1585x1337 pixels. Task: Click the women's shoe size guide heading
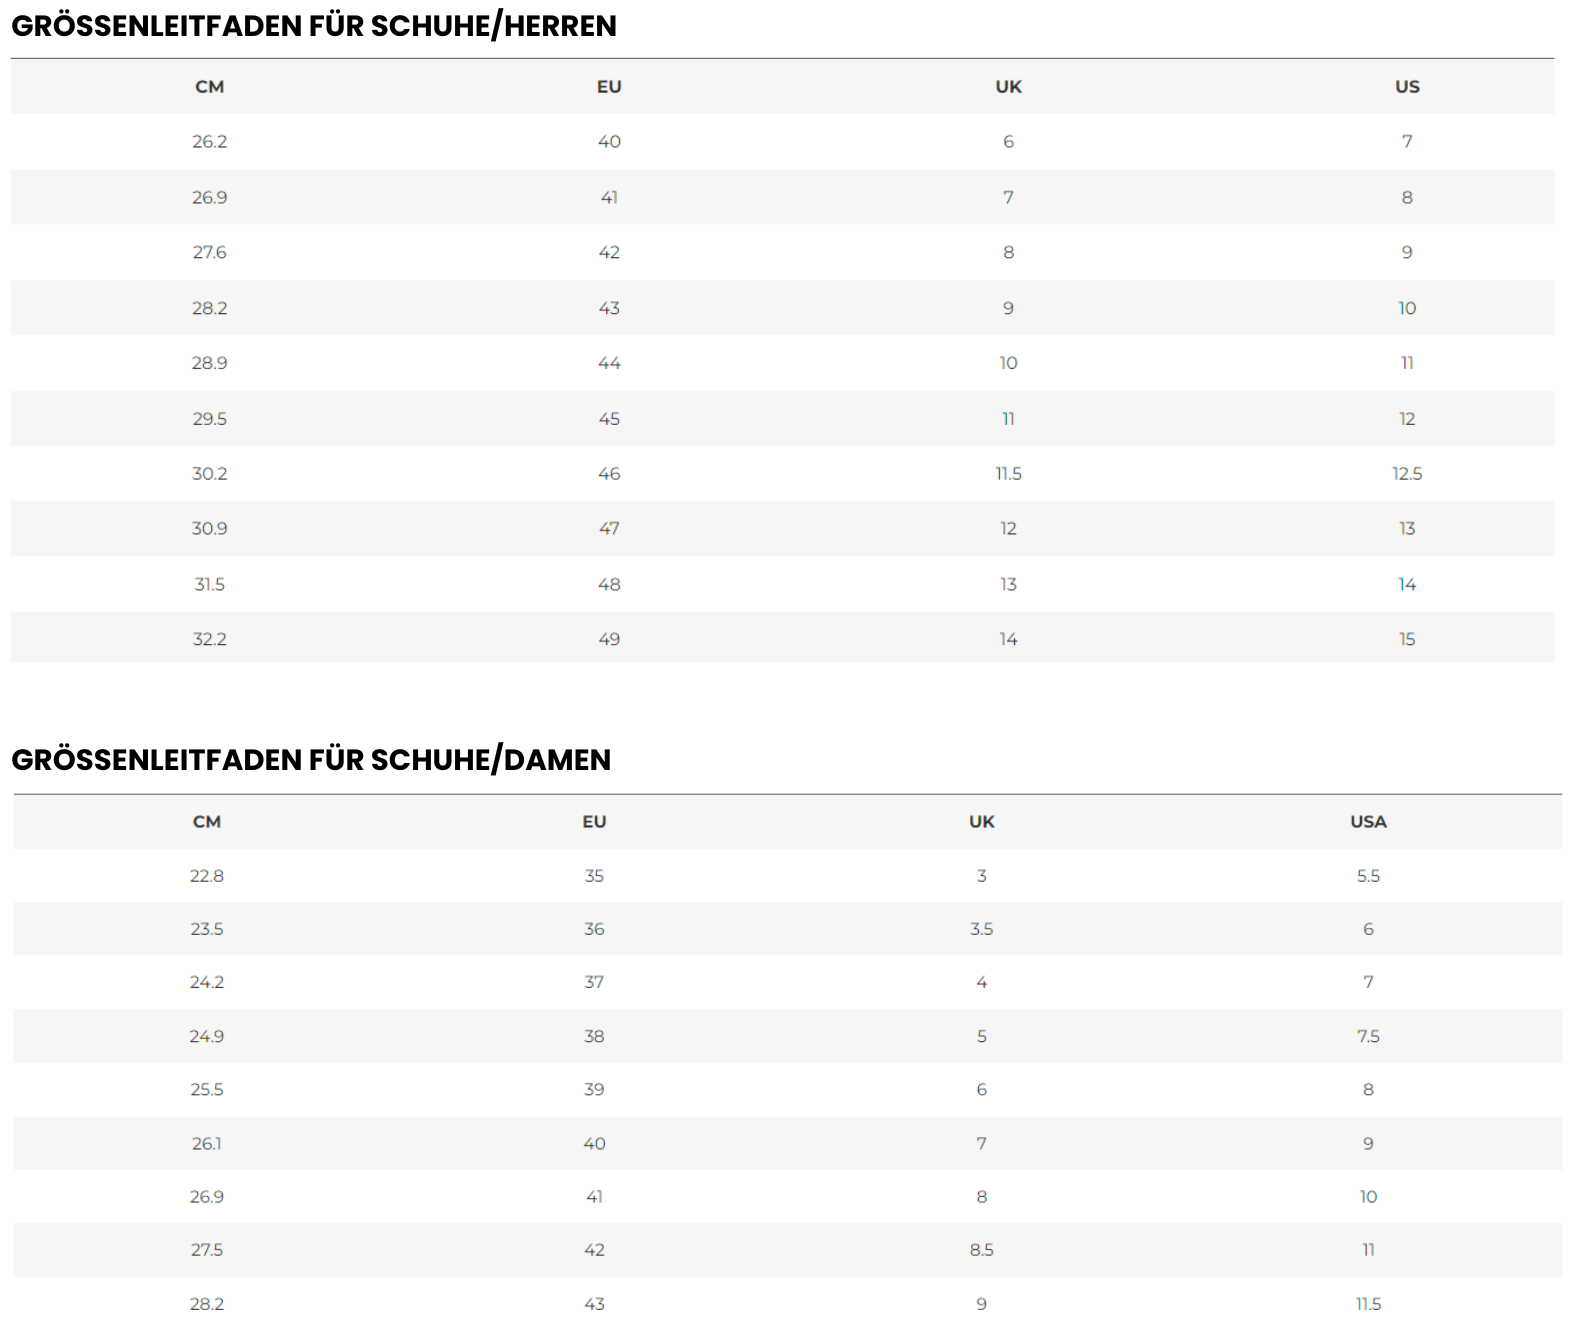click(311, 760)
